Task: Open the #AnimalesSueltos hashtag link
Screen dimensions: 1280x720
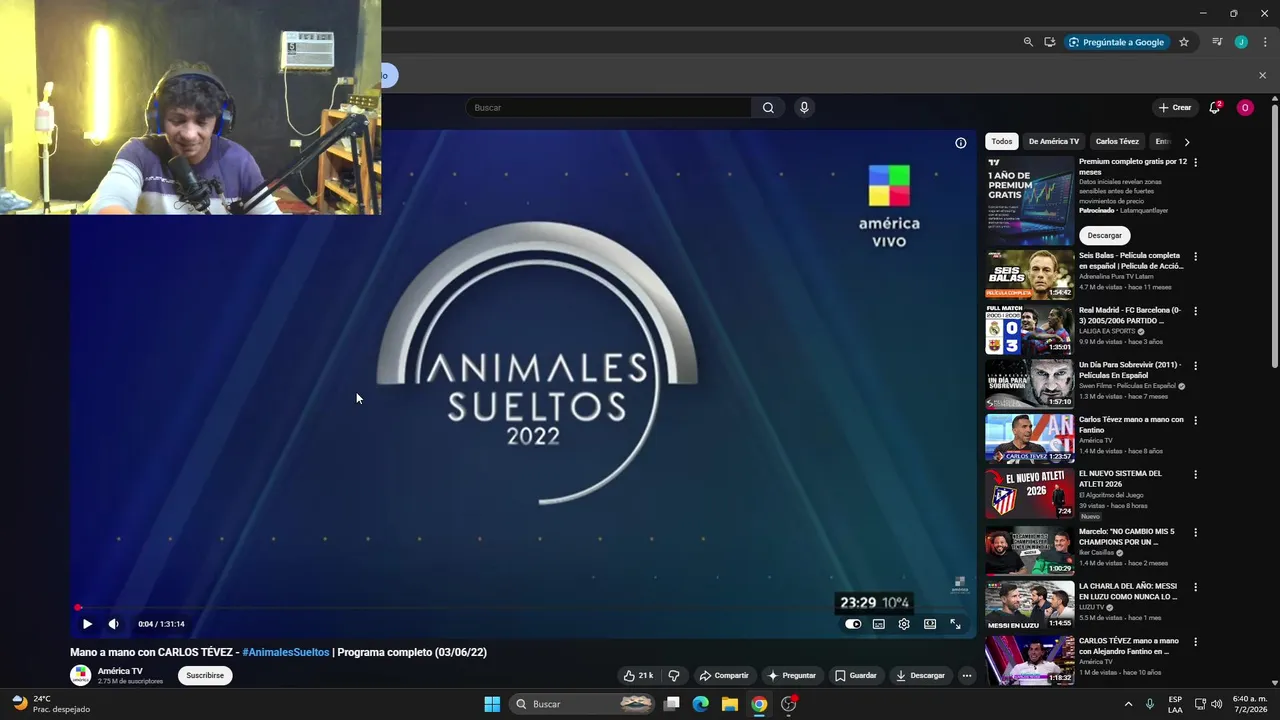Action: pos(286,652)
